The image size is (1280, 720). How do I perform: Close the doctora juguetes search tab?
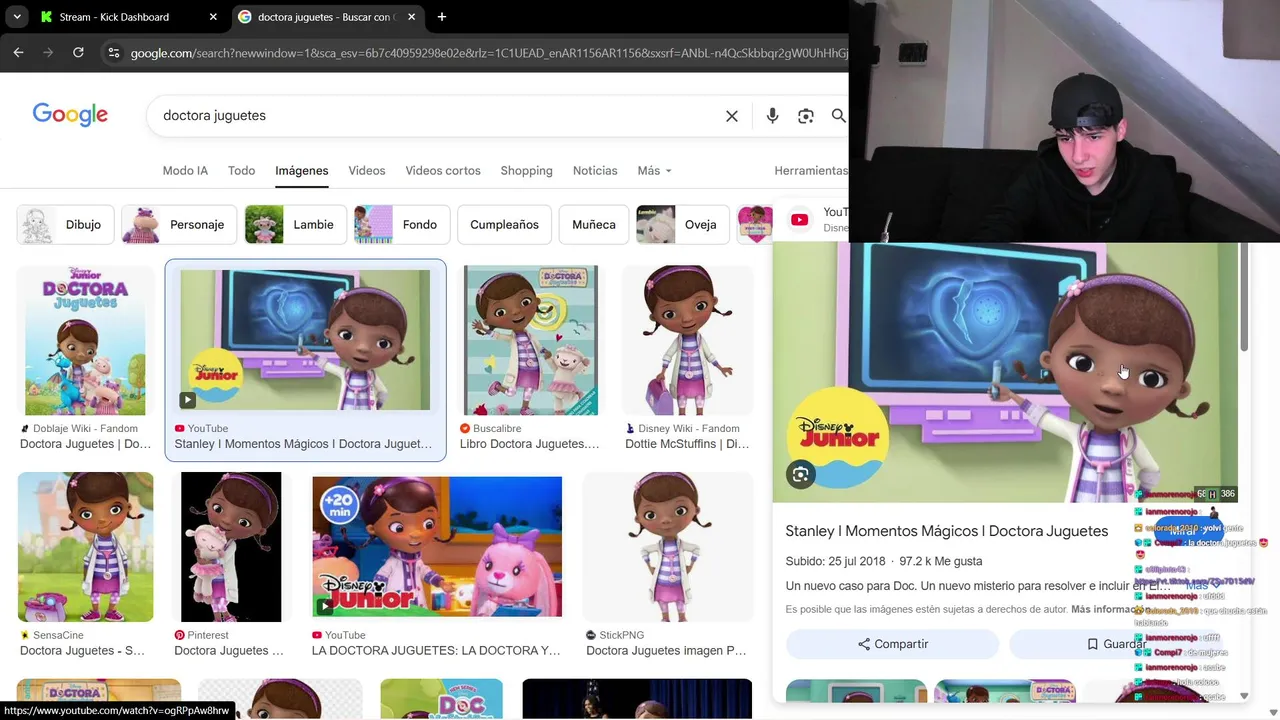tap(413, 17)
